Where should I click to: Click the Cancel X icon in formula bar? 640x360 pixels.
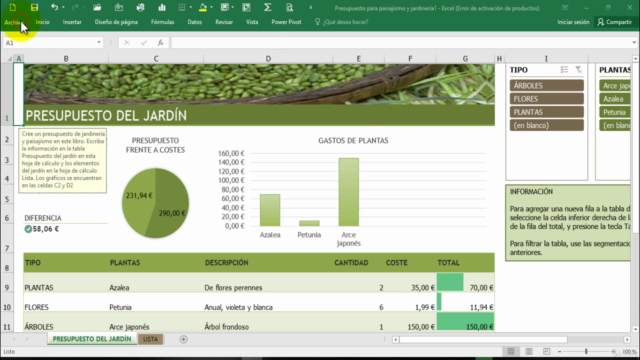pos(127,42)
